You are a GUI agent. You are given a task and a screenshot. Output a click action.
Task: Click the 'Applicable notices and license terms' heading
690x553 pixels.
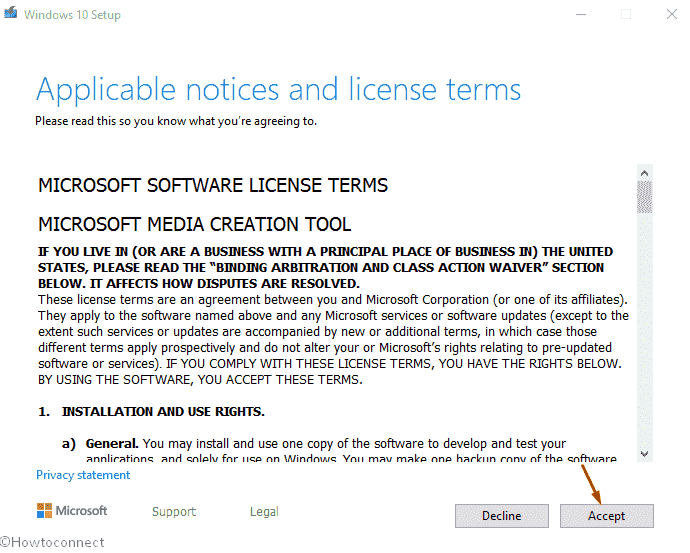coord(278,89)
